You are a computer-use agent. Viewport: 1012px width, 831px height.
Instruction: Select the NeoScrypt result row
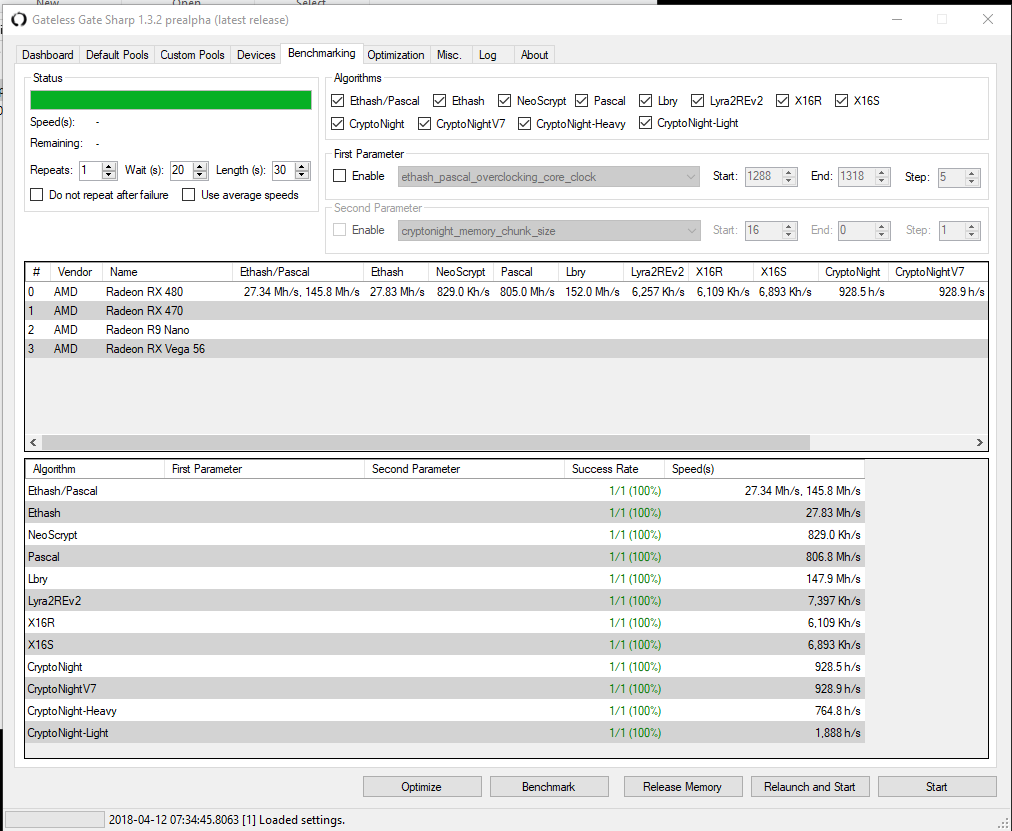click(x=445, y=535)
